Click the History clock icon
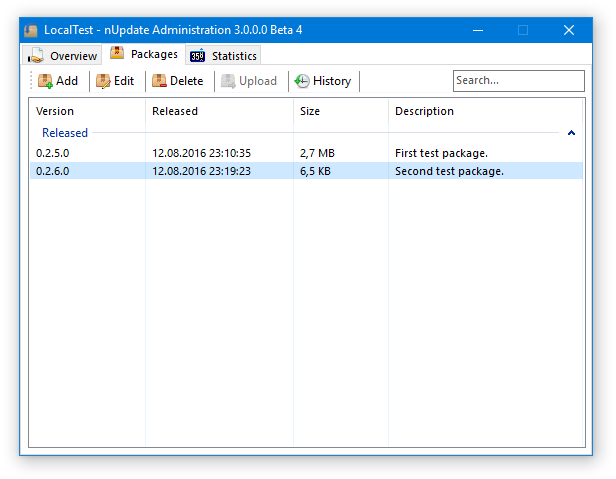The height and width of the screenshot is (479, 616). point(302,81)
